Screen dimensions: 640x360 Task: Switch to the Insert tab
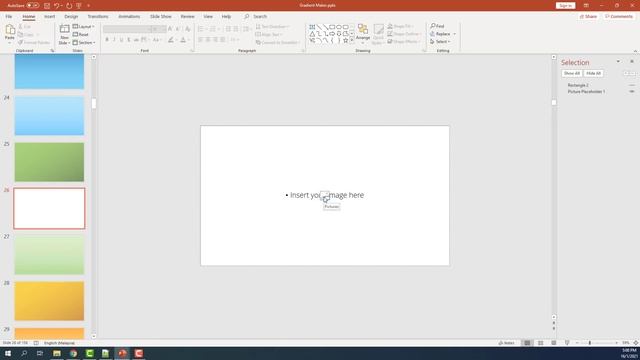pos(49,17)
